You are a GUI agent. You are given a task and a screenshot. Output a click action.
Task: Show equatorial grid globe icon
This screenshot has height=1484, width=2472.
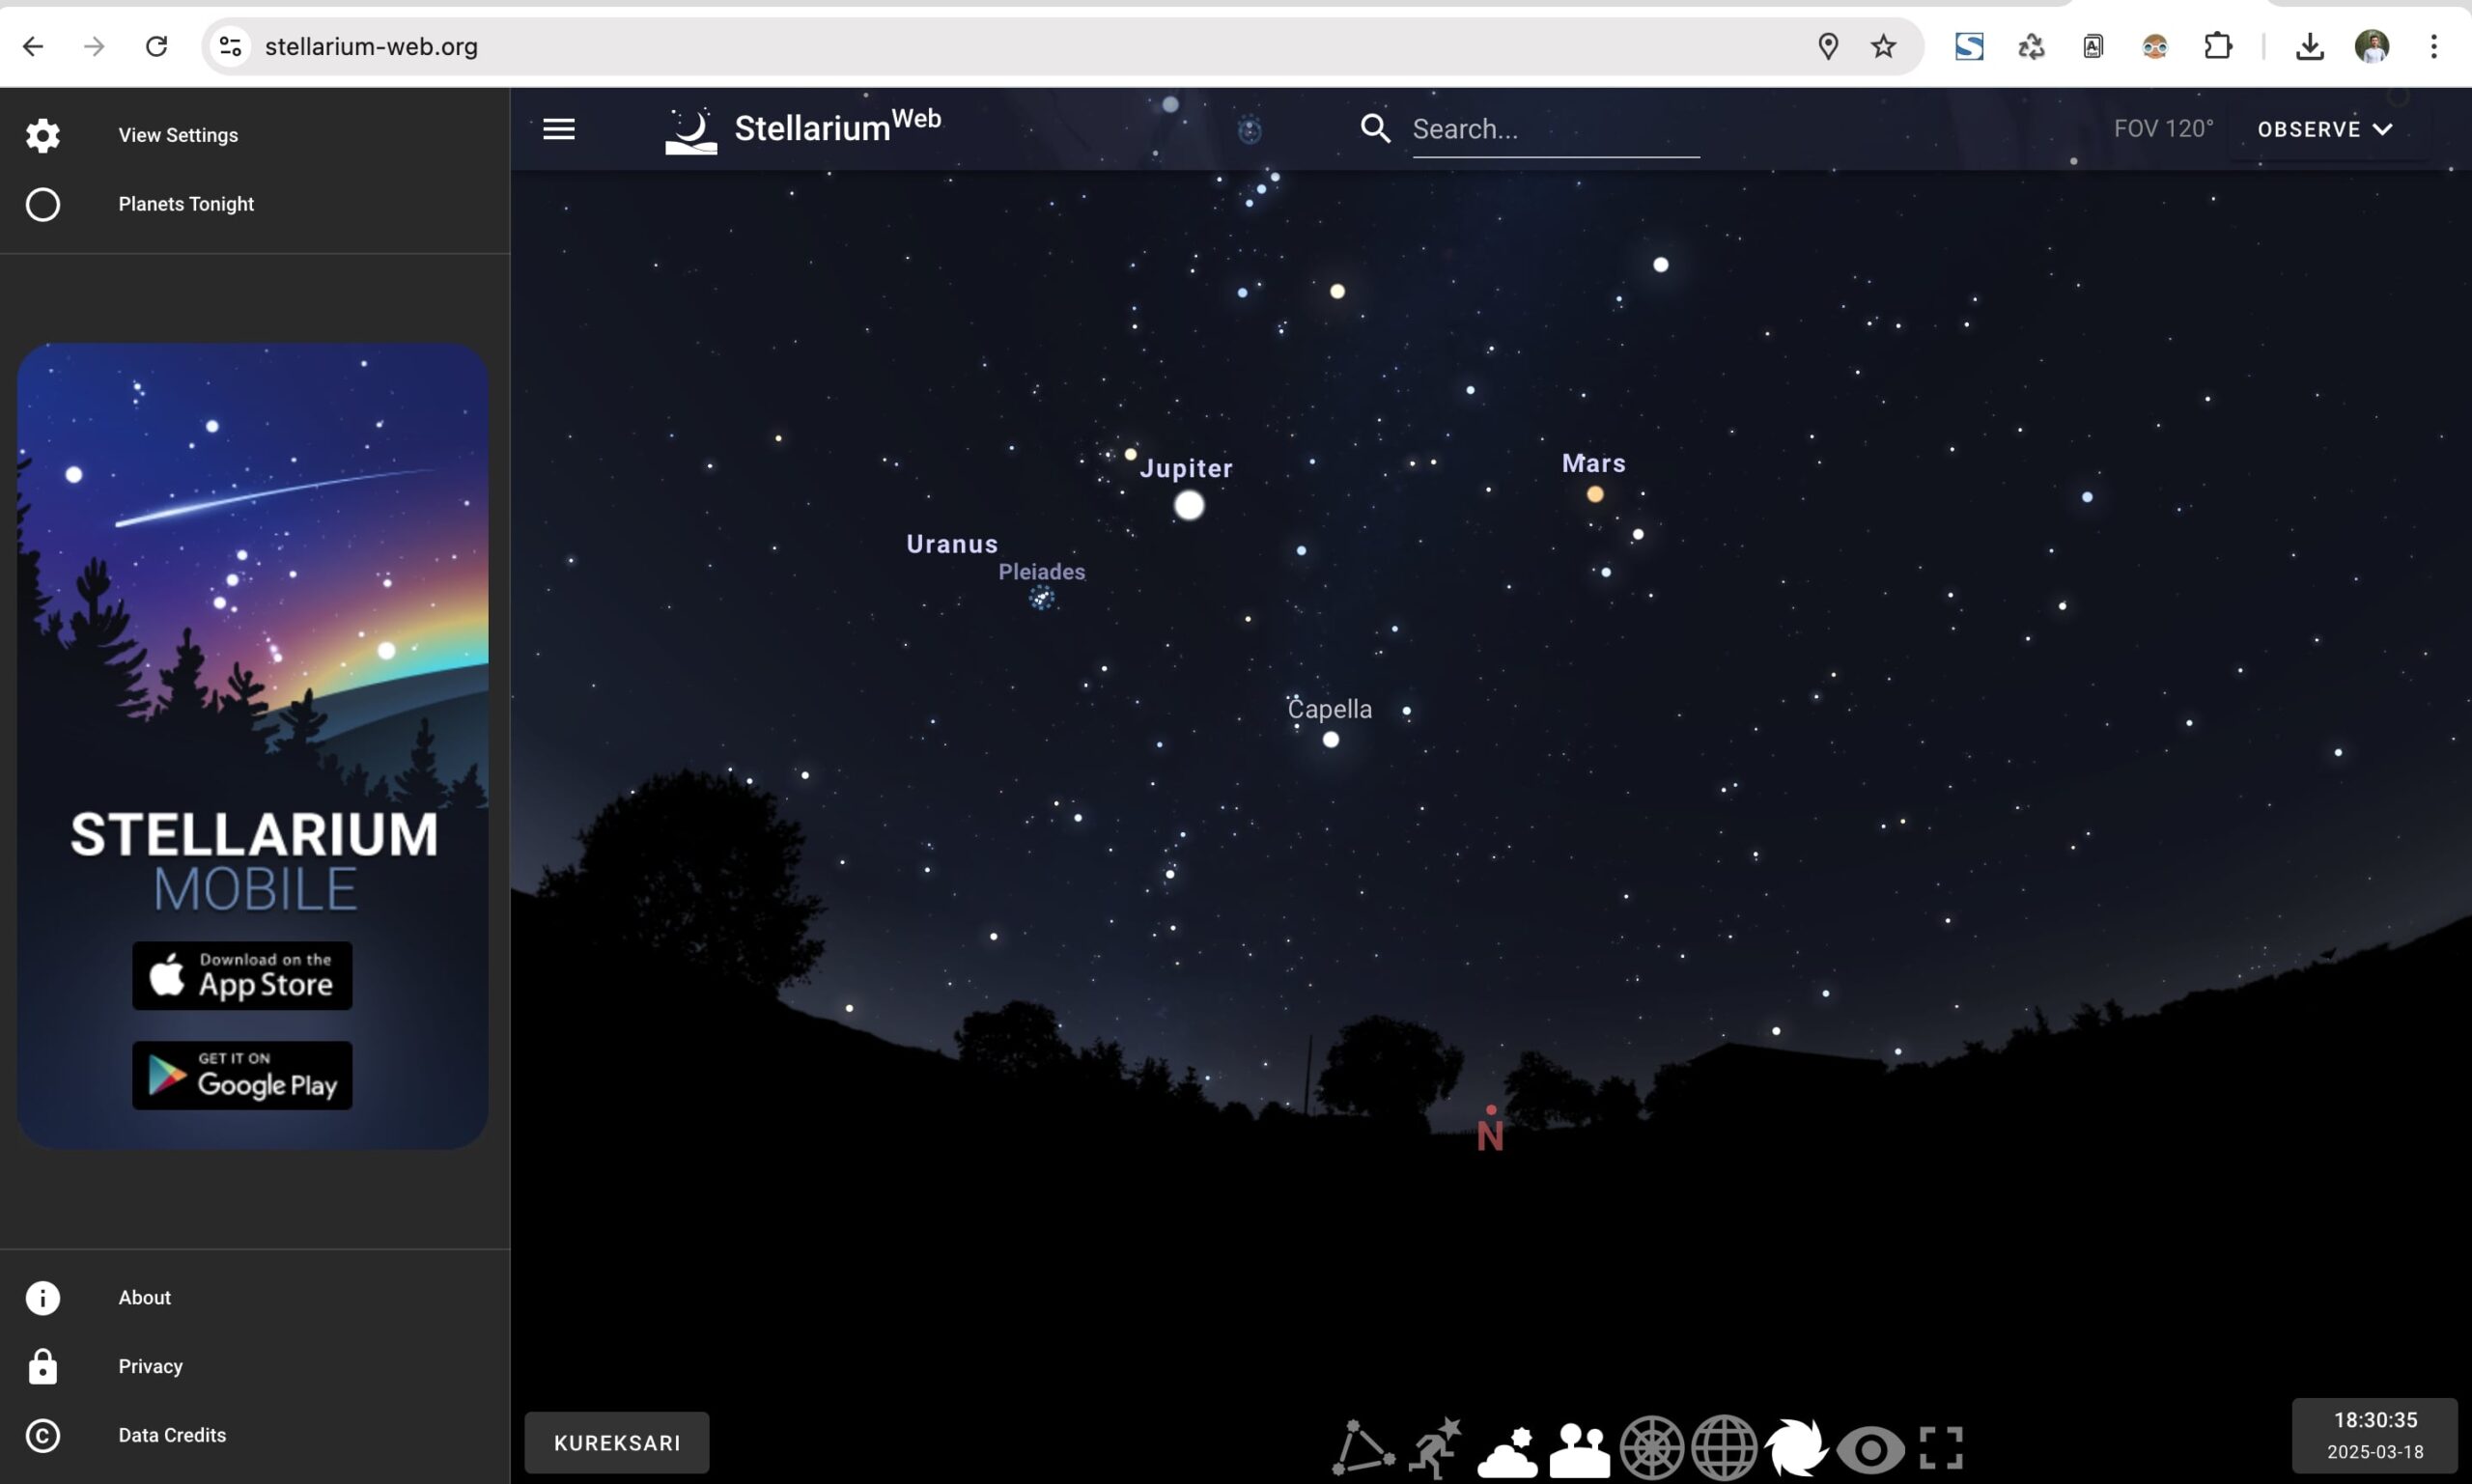1724,1447
